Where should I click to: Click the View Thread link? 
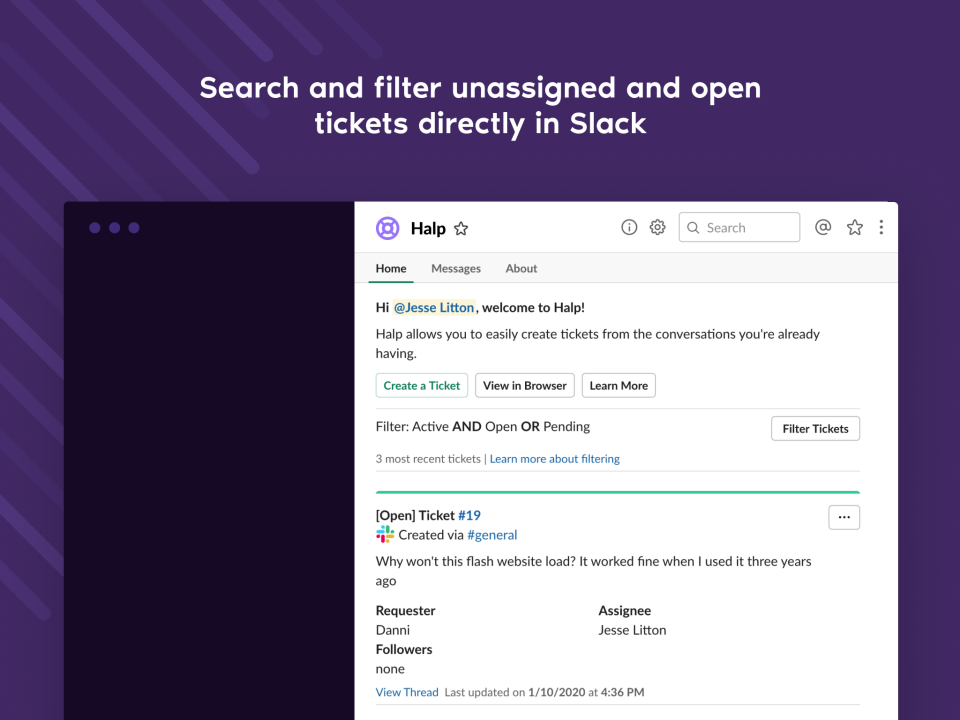[x=407, y=692]
